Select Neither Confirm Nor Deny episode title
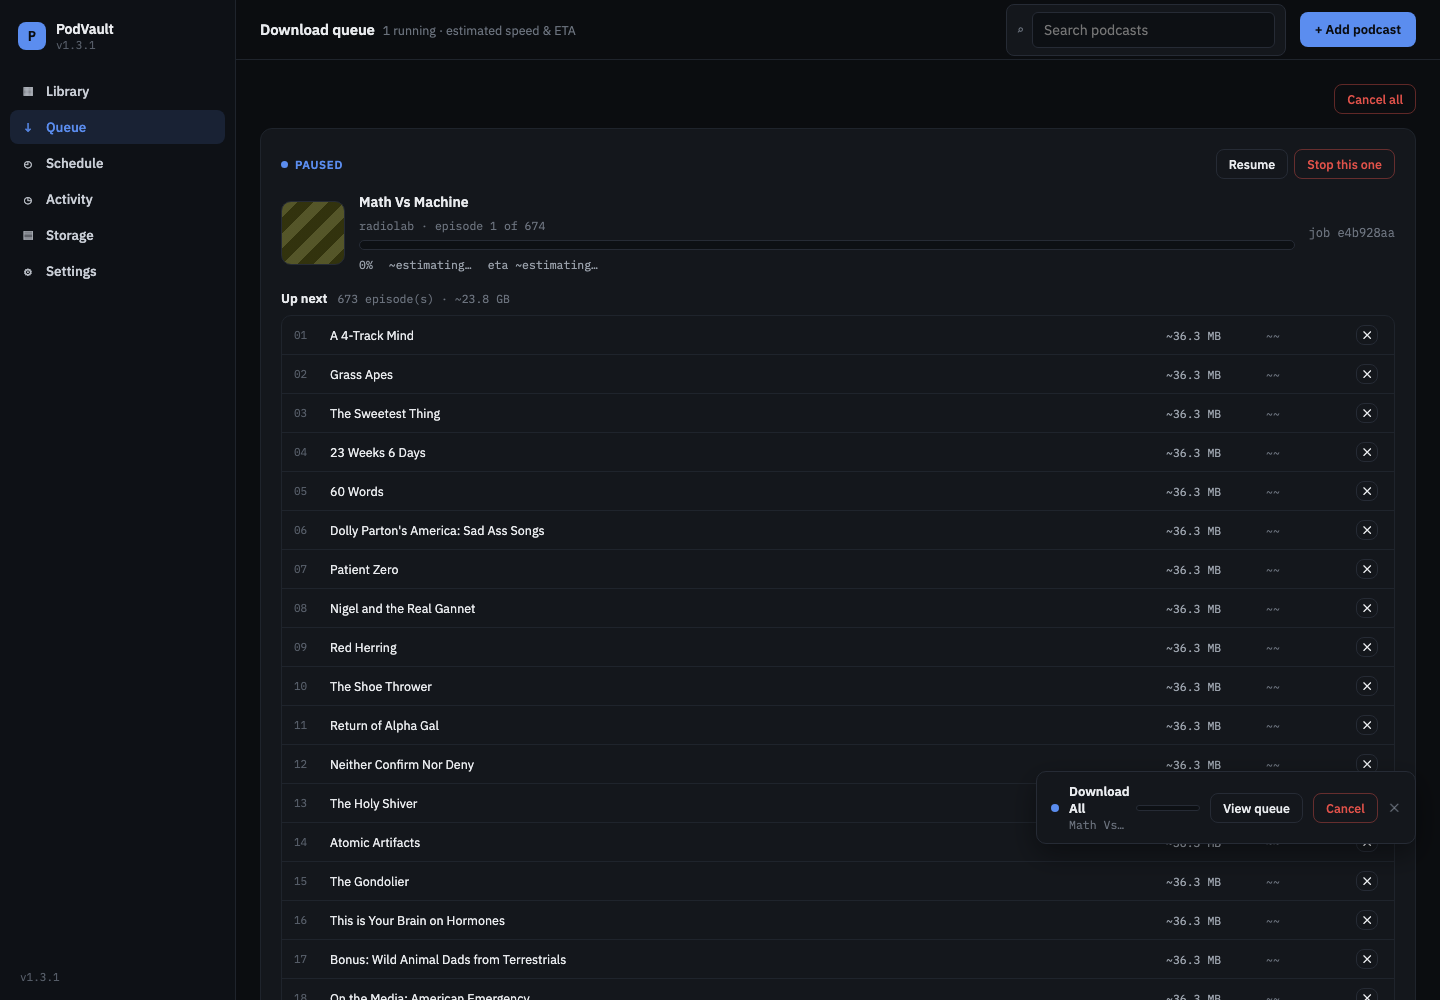Screen dimensions: 1440x1000 tap(402, 765)
